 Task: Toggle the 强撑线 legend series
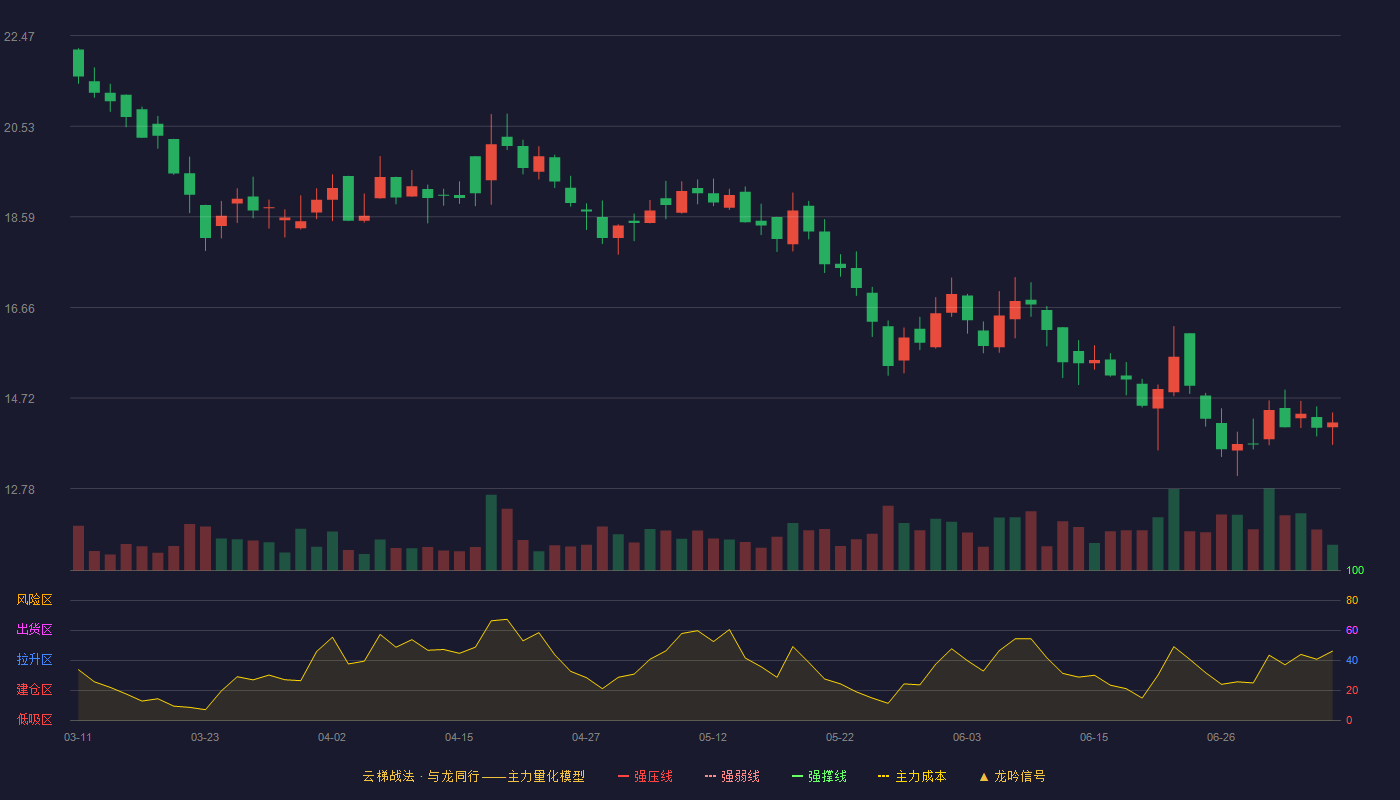coord(819,776)
